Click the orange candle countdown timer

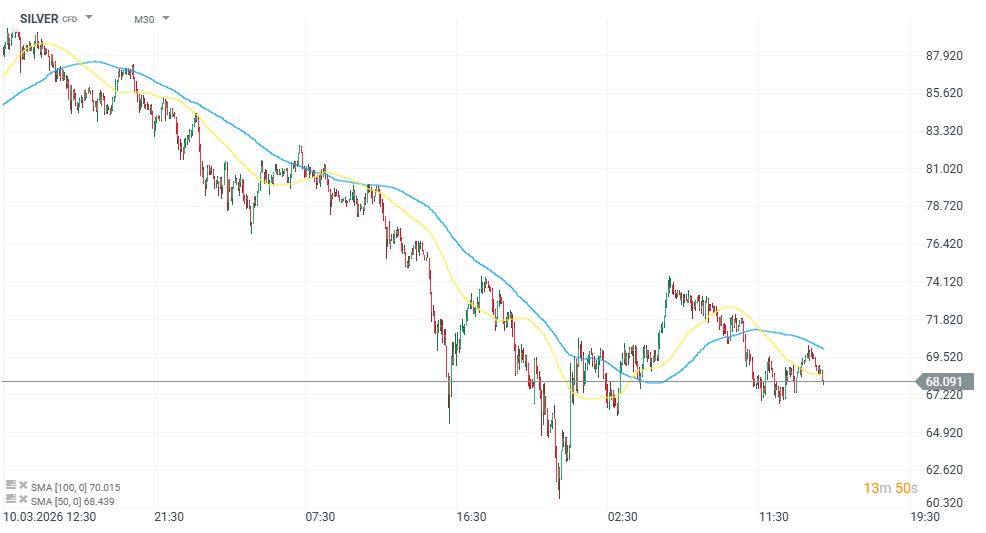point(891,488)
